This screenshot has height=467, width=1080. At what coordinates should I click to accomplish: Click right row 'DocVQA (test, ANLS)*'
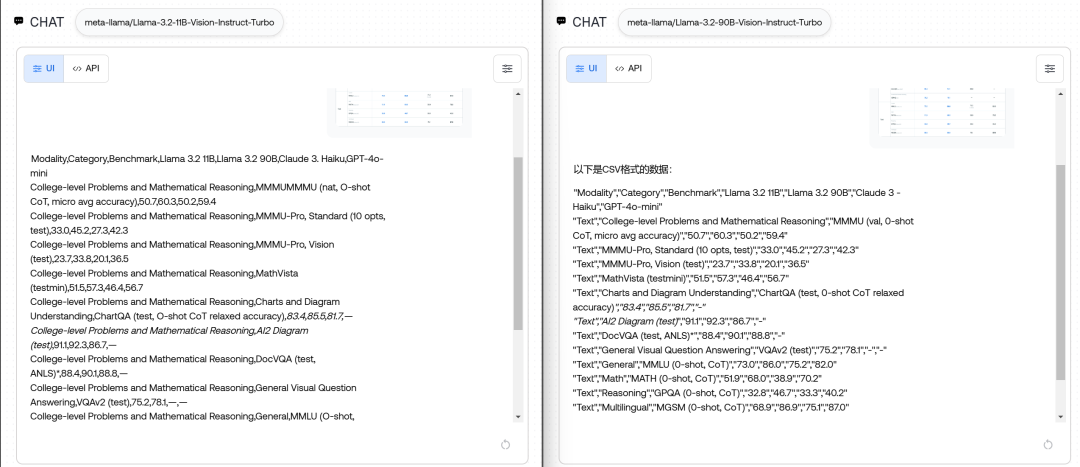point(679,335)
